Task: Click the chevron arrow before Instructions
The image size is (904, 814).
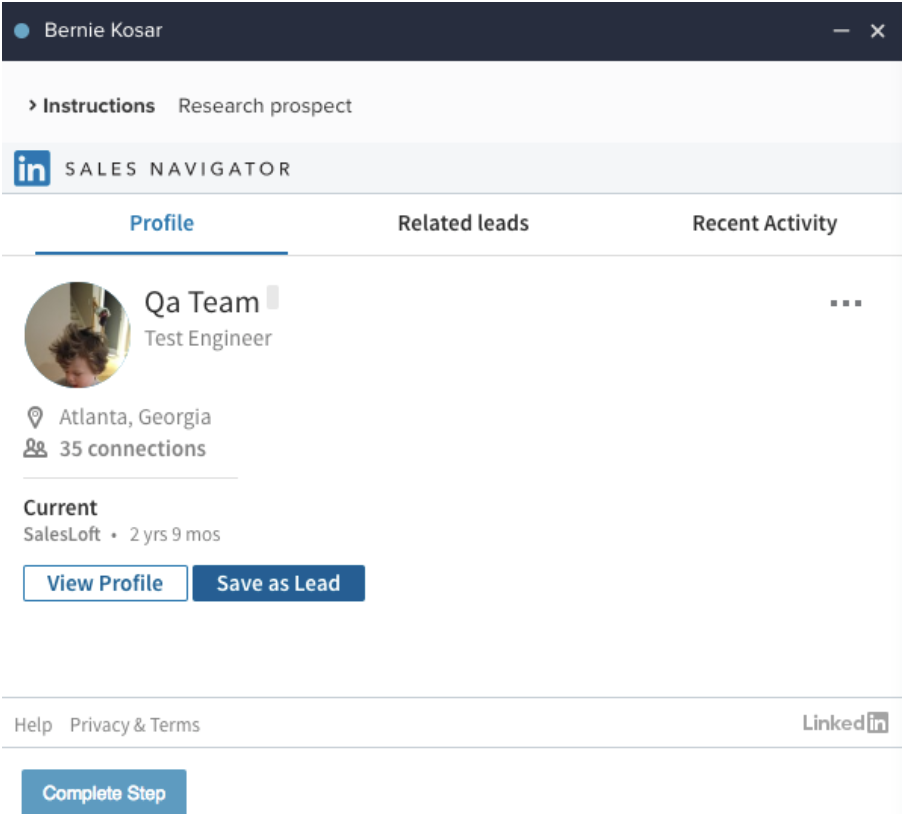Action: click(32, 105)
